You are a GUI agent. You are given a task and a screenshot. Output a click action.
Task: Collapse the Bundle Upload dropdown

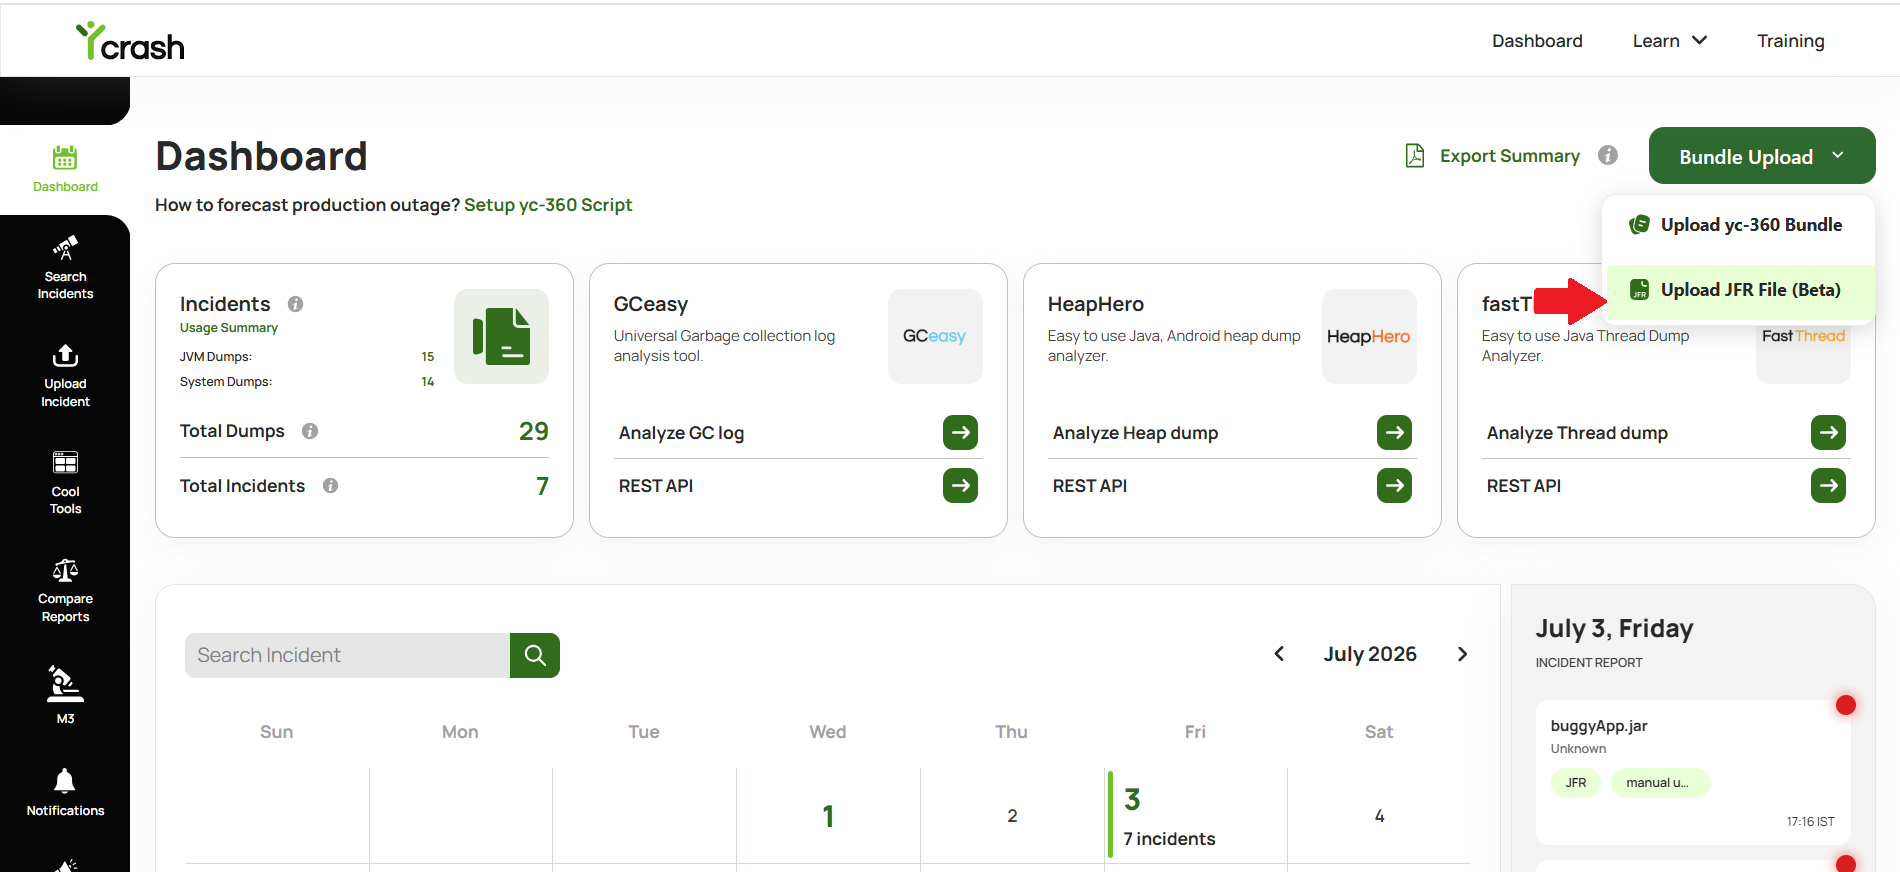pyautogui.click(x=1762, y=156)
